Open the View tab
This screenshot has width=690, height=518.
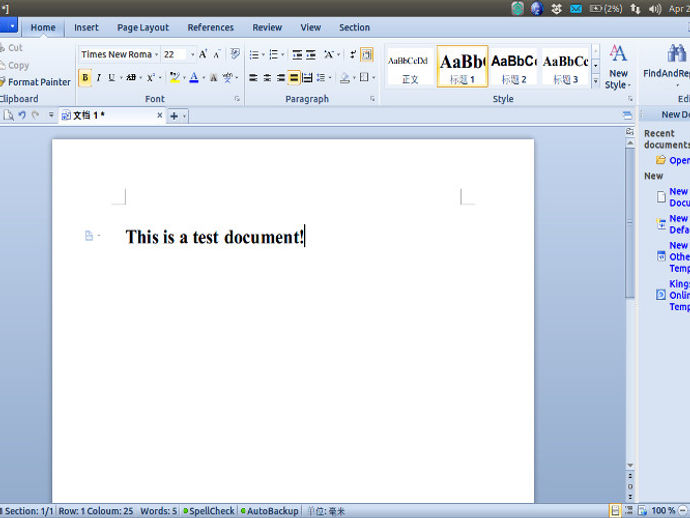coord(311,27)
